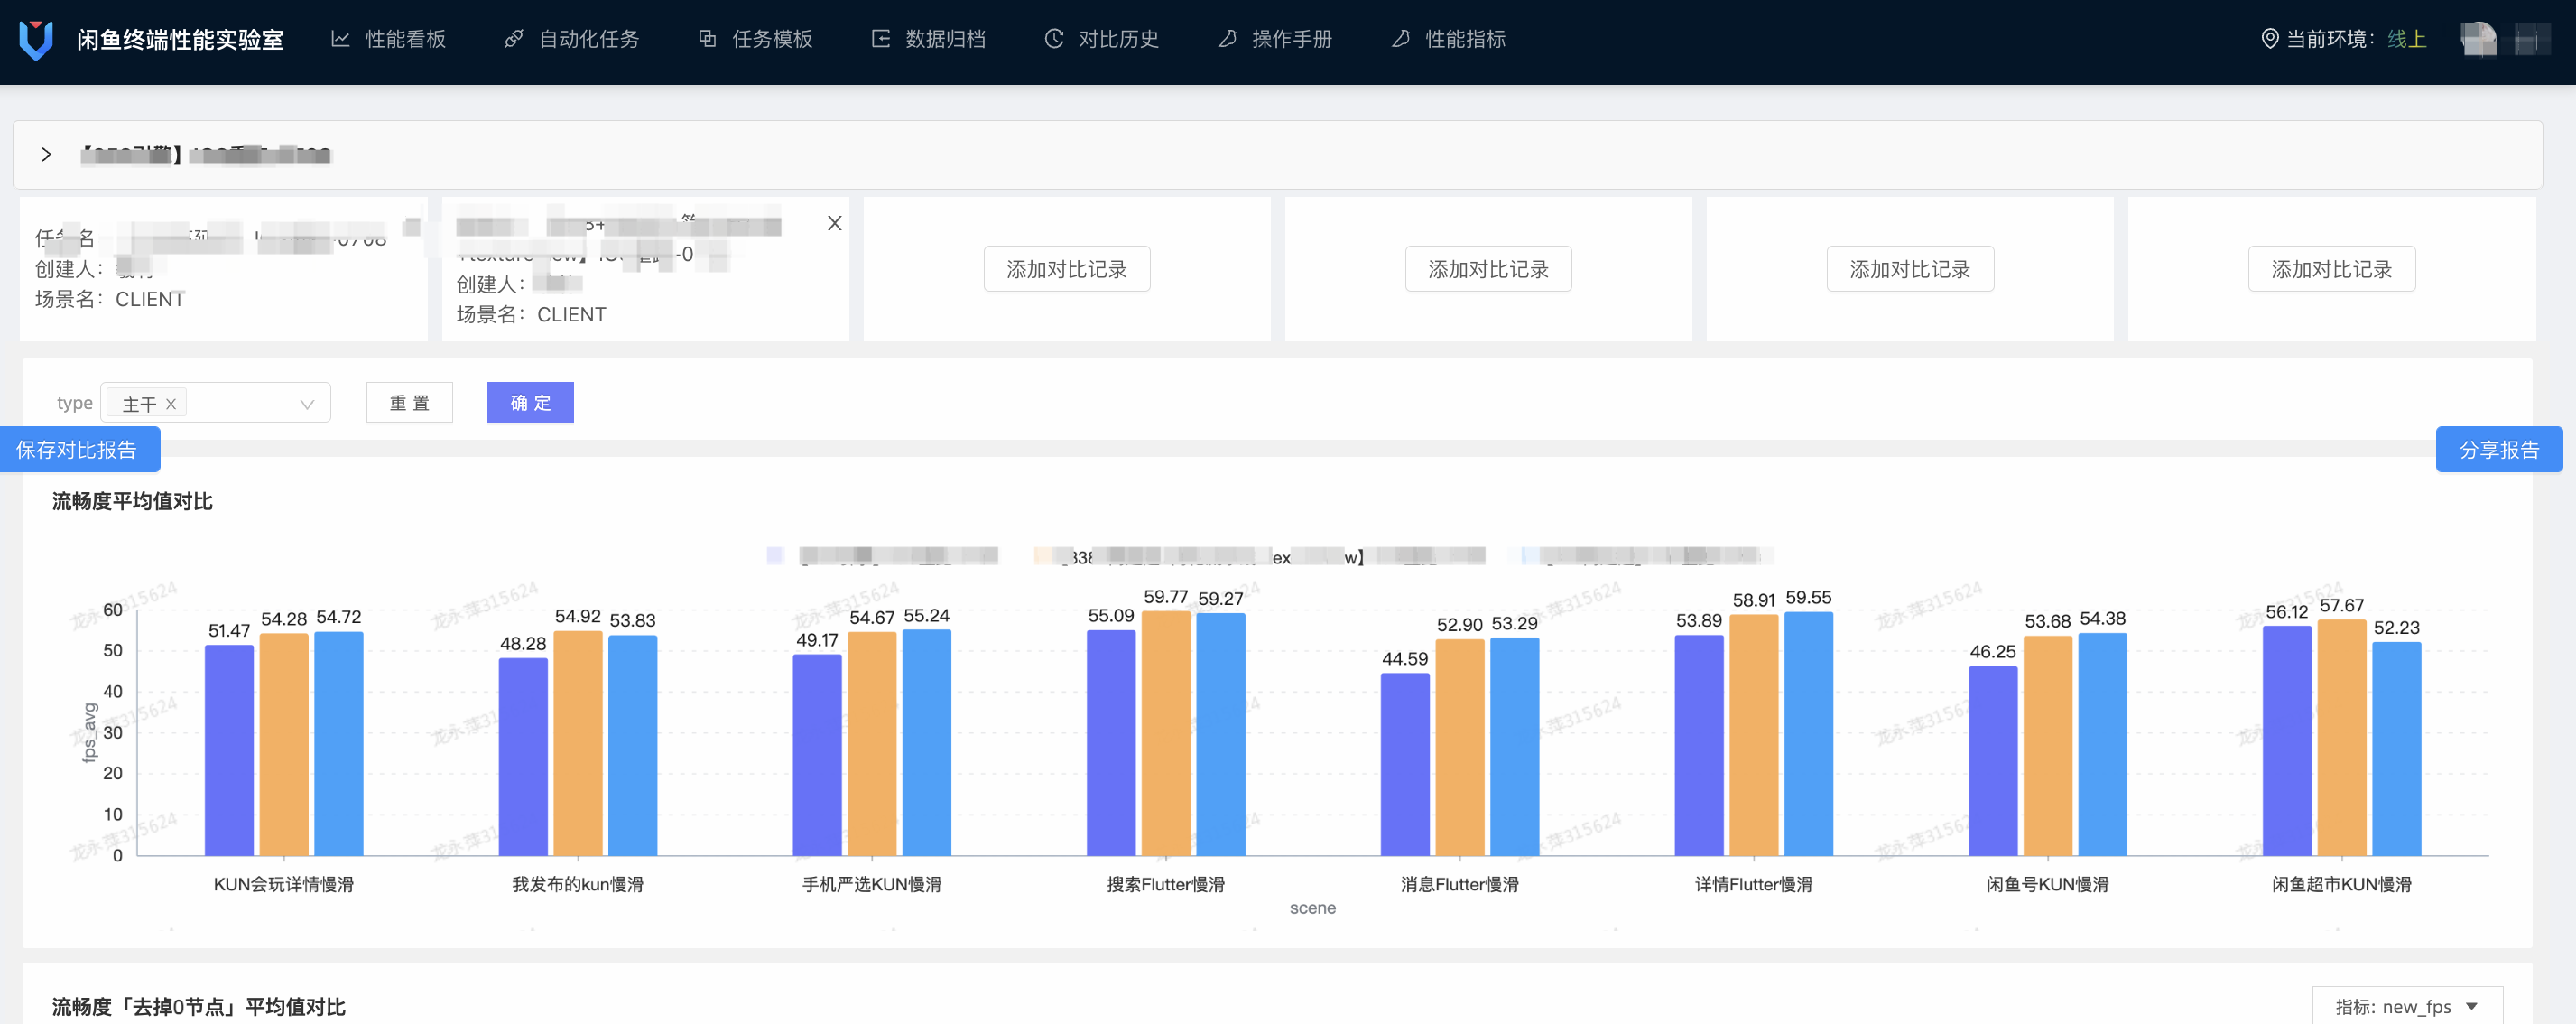2576x1024 pixels.
Task: Remove the 主干 tag from type filter
Action: coord(171,404)
